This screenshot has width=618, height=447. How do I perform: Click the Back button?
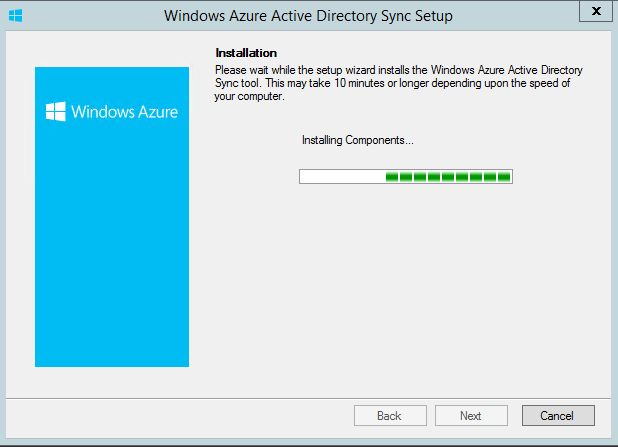point(390,415)
